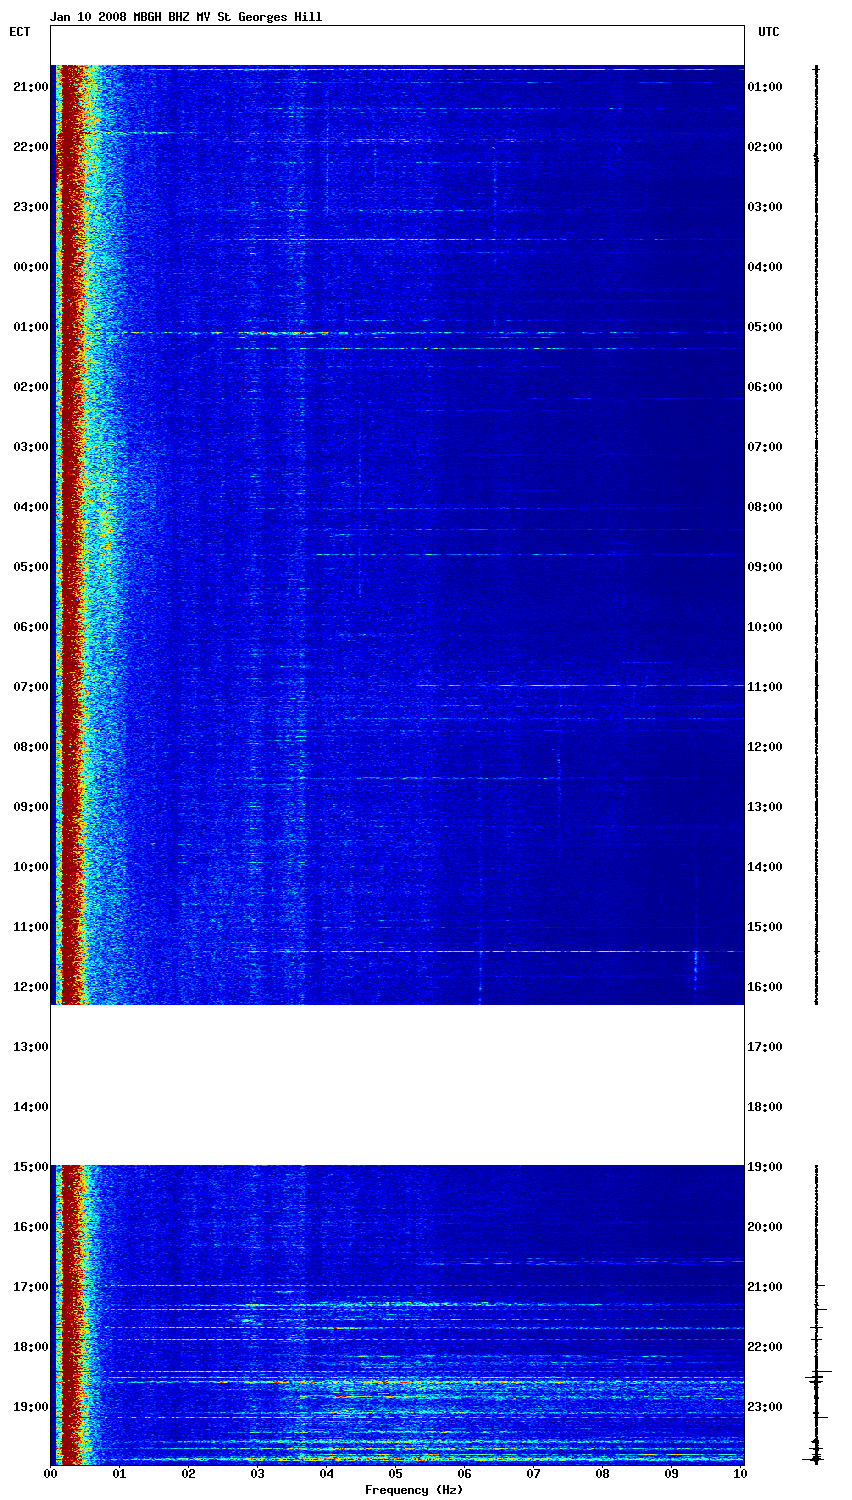Select the 19:00 label on ECT axis
Image resolution: width=852 pixels, height=1500 pixels.
click(x=31, y=1407)
